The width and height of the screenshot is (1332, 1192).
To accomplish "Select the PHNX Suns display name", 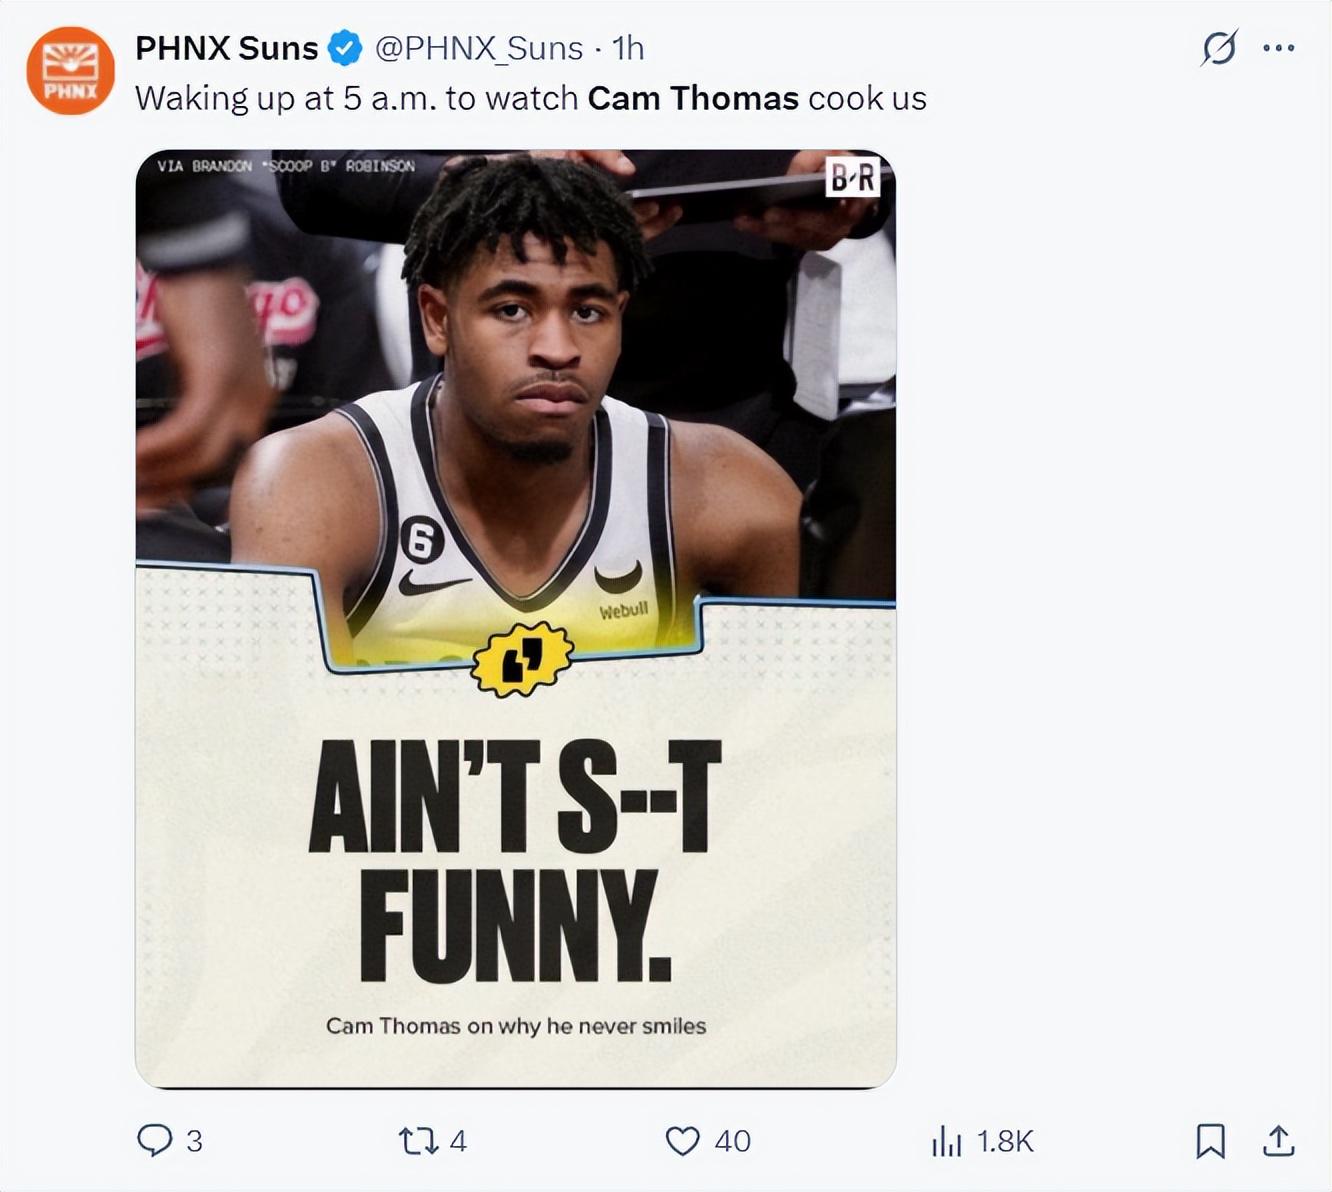I will [x=227, y=46].
